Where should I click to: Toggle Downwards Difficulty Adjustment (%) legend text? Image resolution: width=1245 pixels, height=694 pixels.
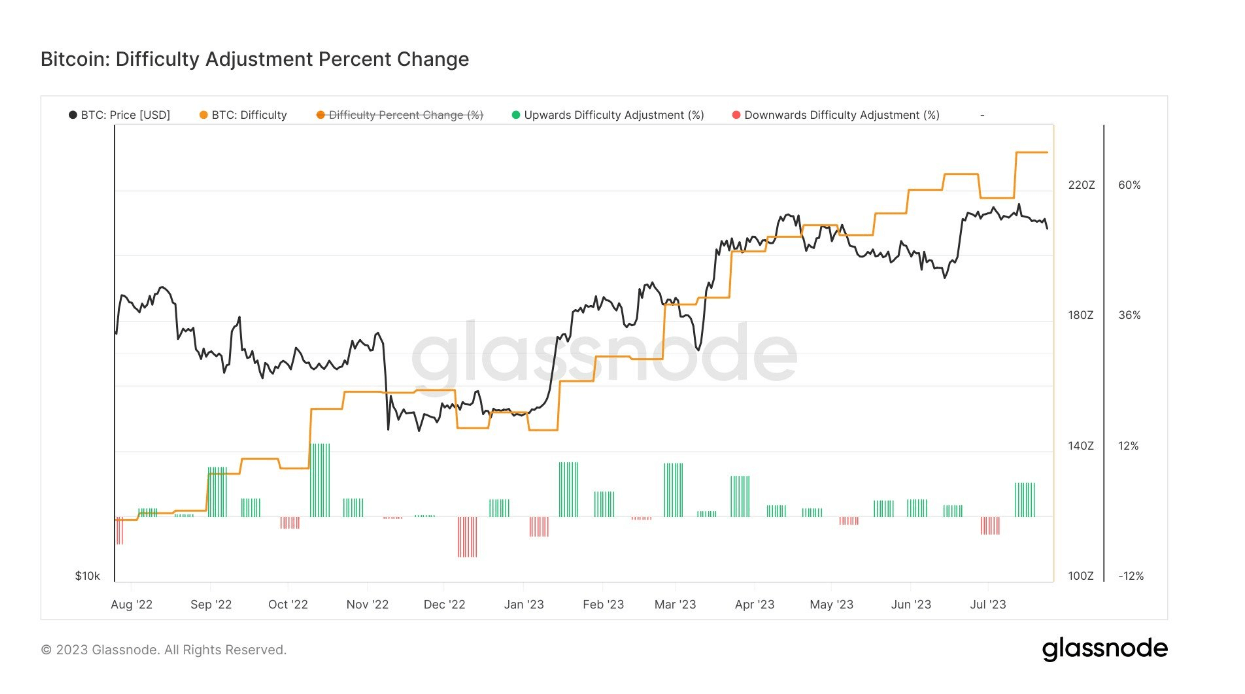pos(842,115)
